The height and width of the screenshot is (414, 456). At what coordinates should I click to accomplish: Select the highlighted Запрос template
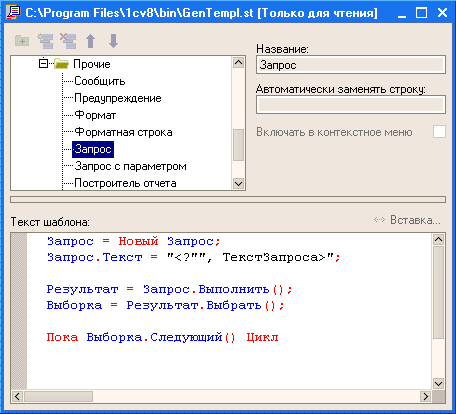93,149
